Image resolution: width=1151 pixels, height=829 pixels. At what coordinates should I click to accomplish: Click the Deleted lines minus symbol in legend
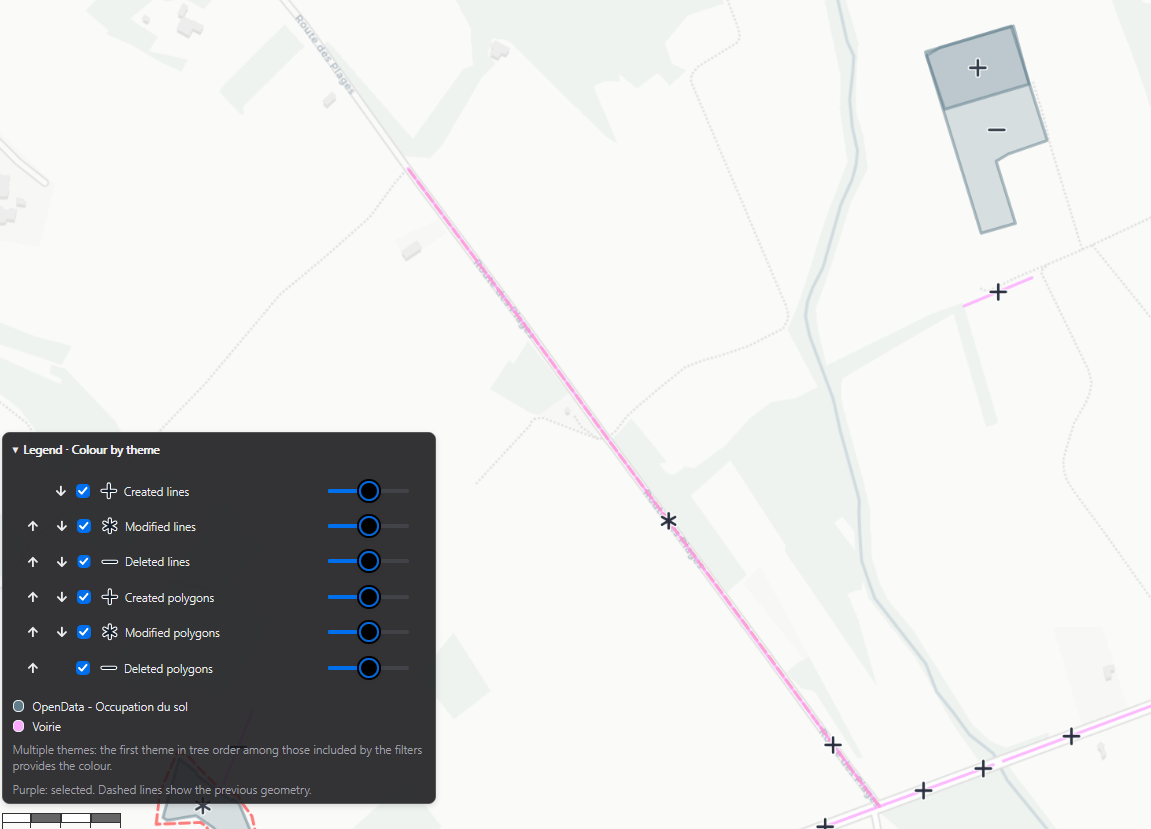click(109, 562)
